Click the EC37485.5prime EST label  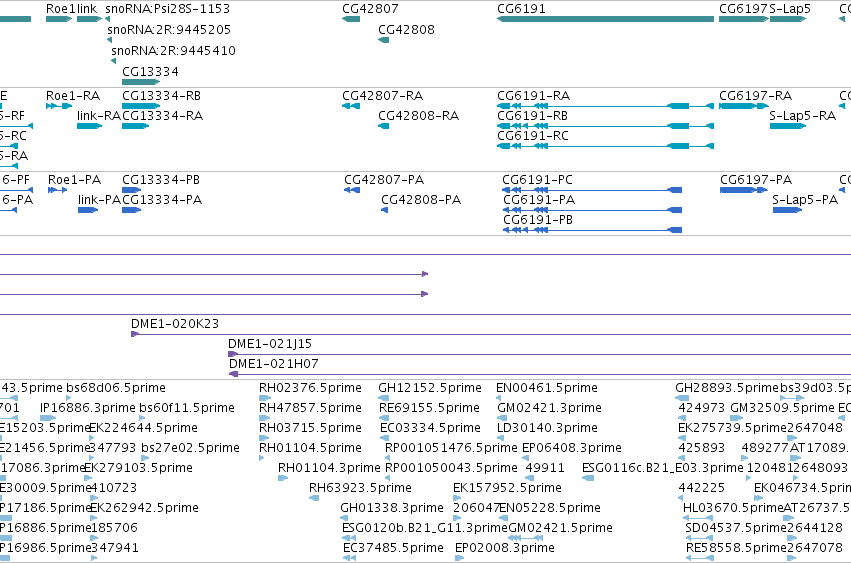coord(393,548)
